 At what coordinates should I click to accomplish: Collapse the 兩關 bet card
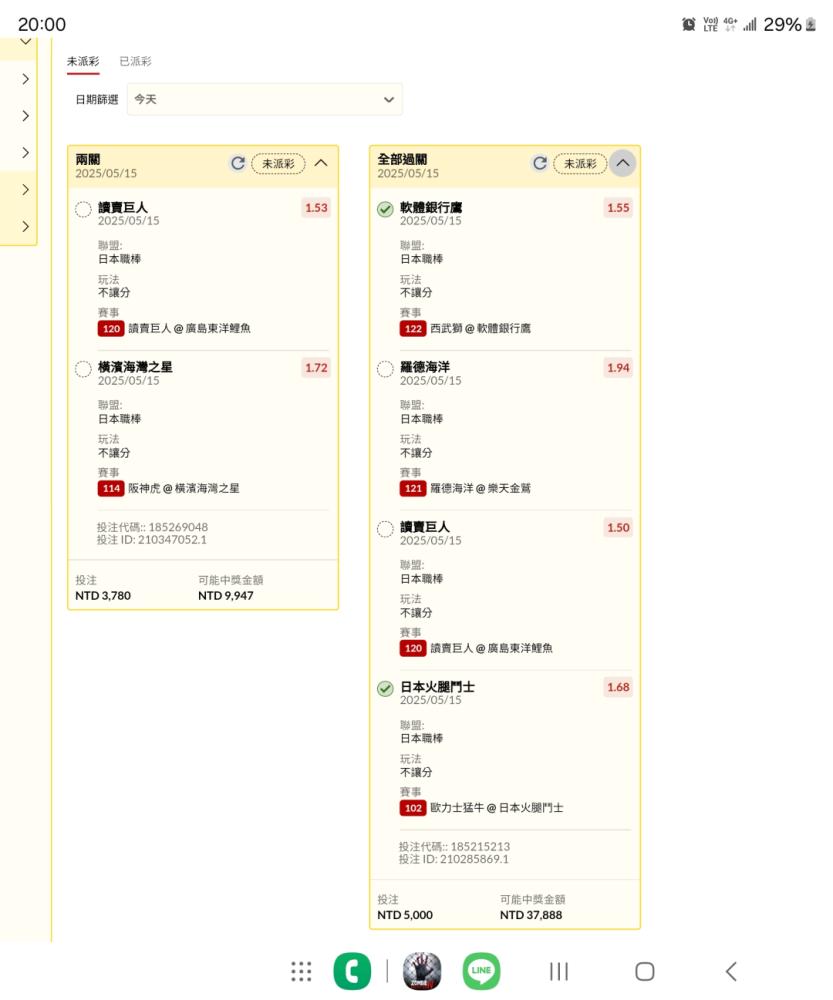321,163
